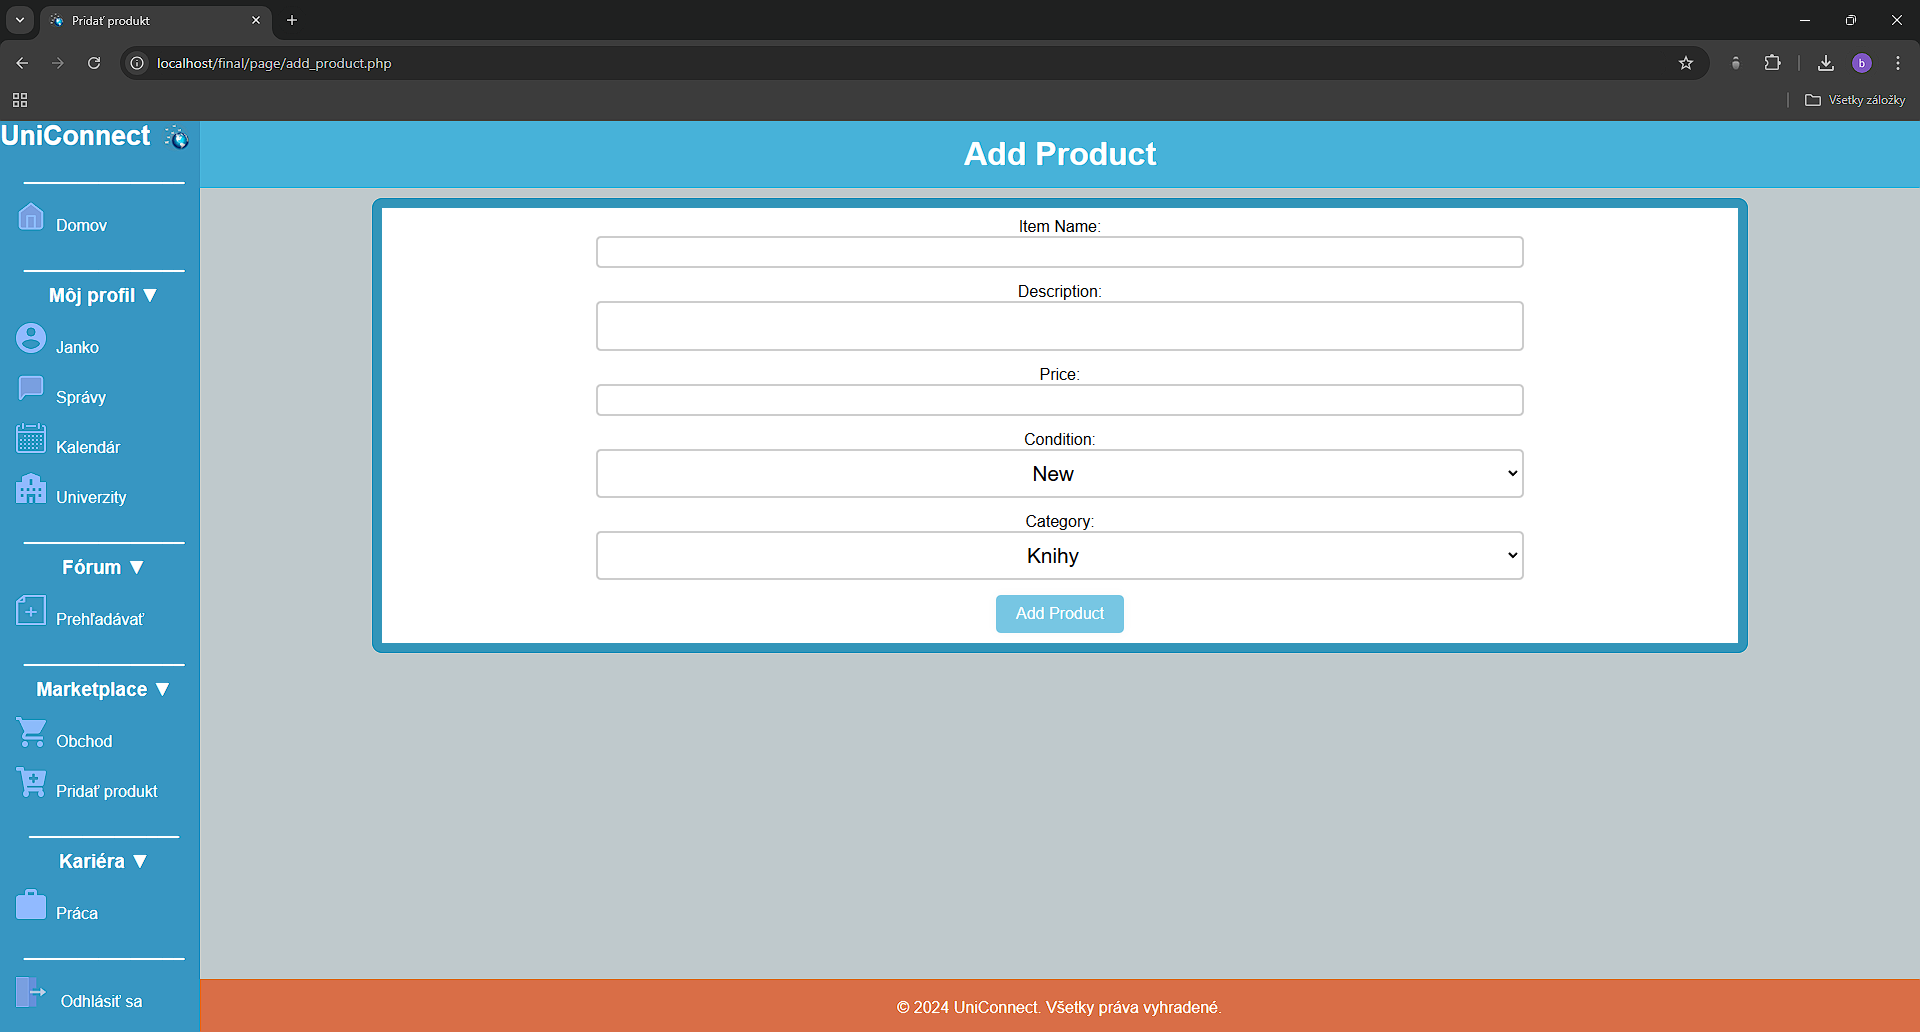The image size is (1920, 1032).
Task: Collapse the Môj profil section
Action: tap(103, 295)
